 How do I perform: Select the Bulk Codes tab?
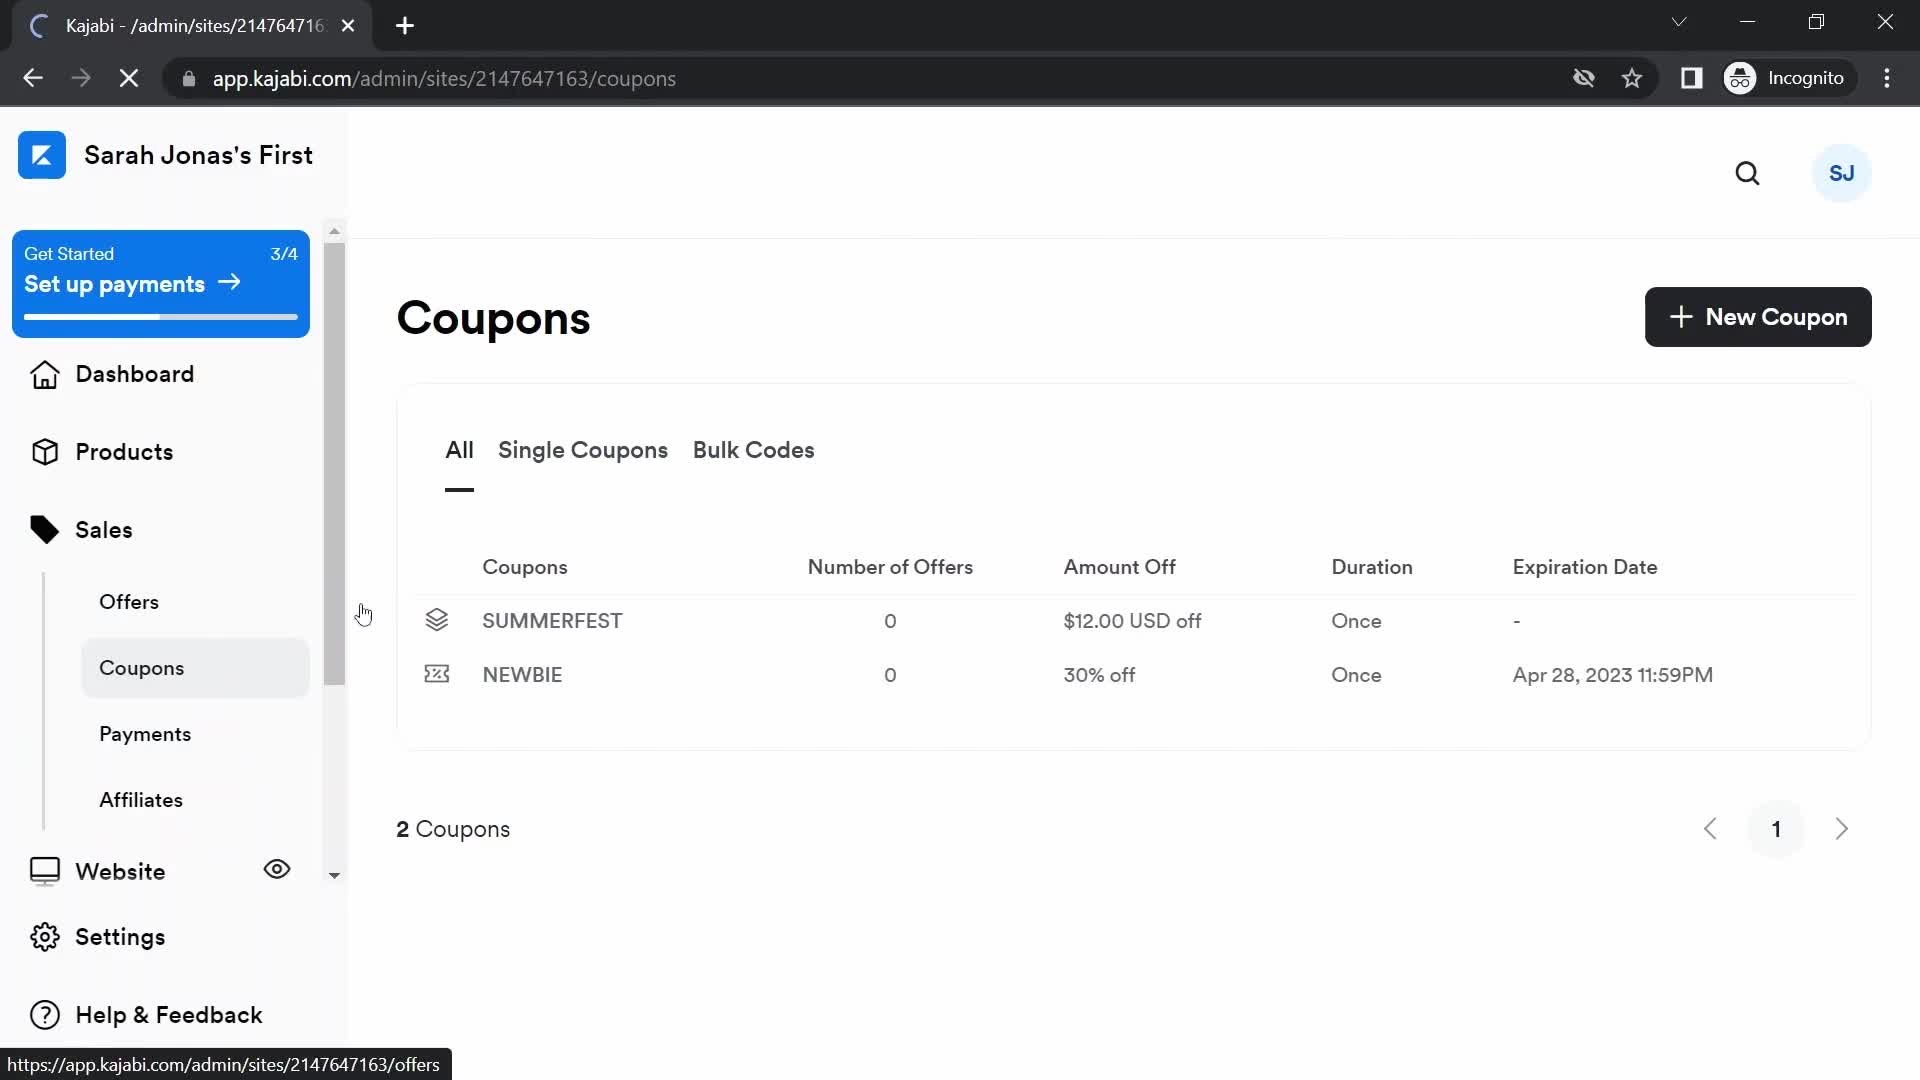coord(754,450)
